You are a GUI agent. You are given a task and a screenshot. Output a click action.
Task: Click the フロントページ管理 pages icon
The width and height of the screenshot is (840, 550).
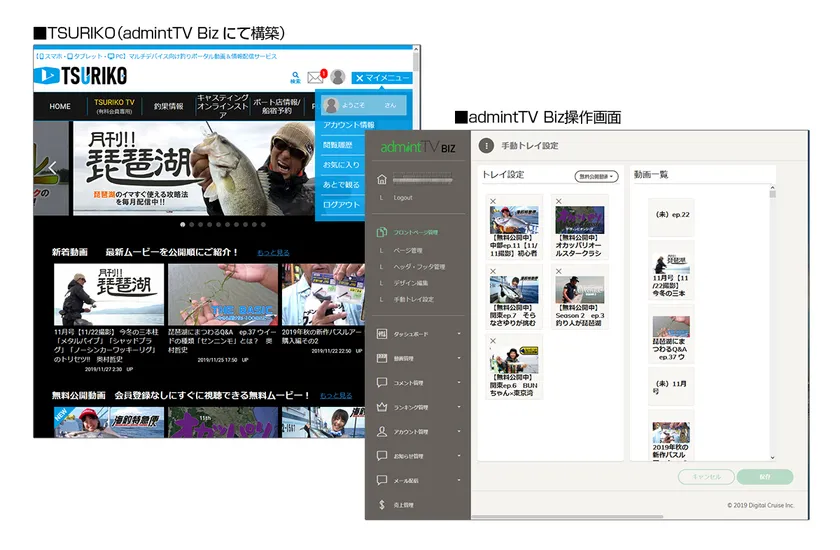coord(381,232)
